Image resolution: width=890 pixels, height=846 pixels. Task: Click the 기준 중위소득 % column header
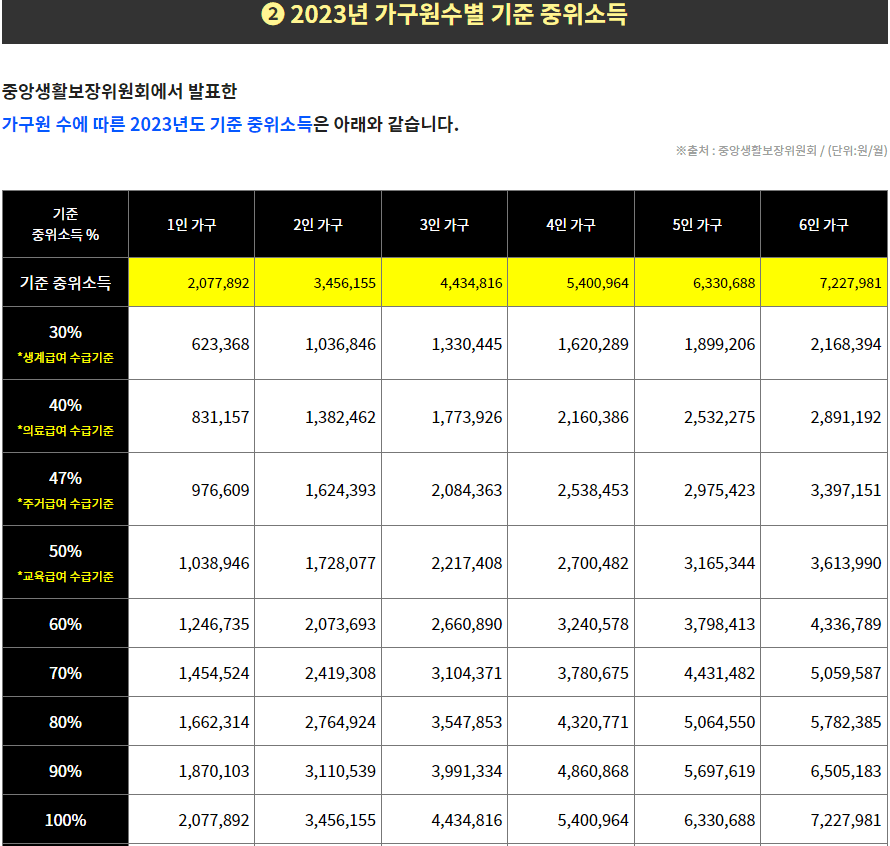tap(65, 224)
